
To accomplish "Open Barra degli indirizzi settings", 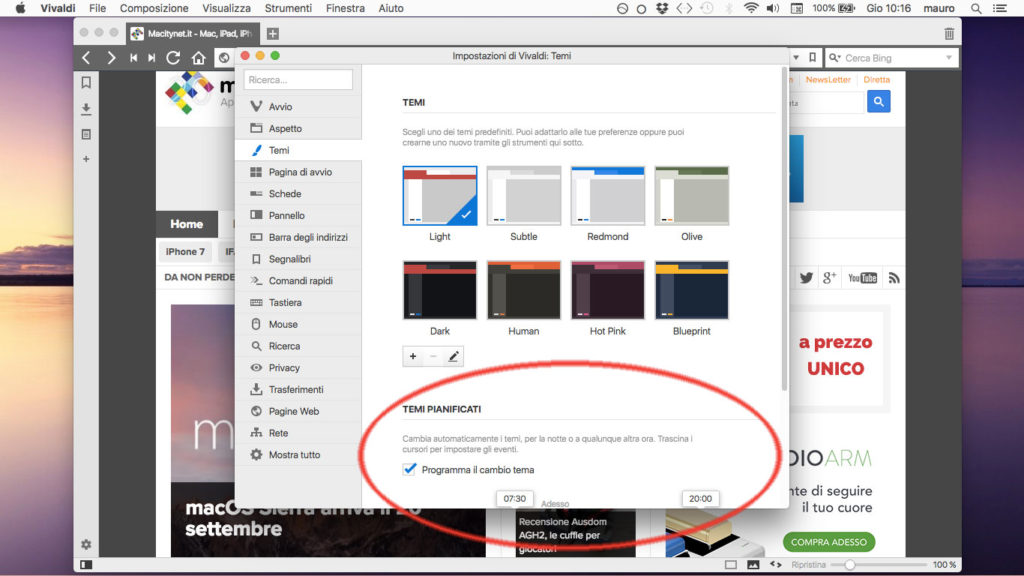I will pos(298,237).
